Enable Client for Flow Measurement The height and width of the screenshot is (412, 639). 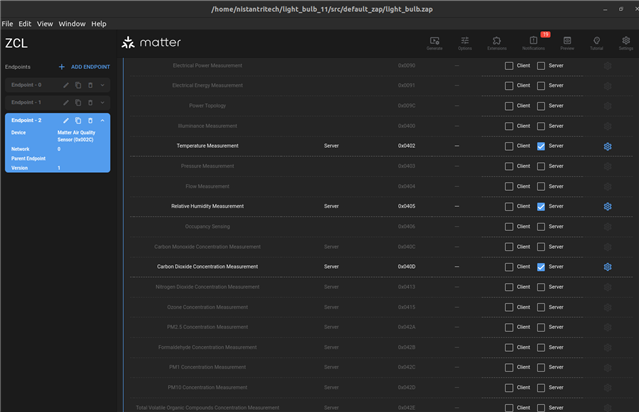tap(509, 186)
